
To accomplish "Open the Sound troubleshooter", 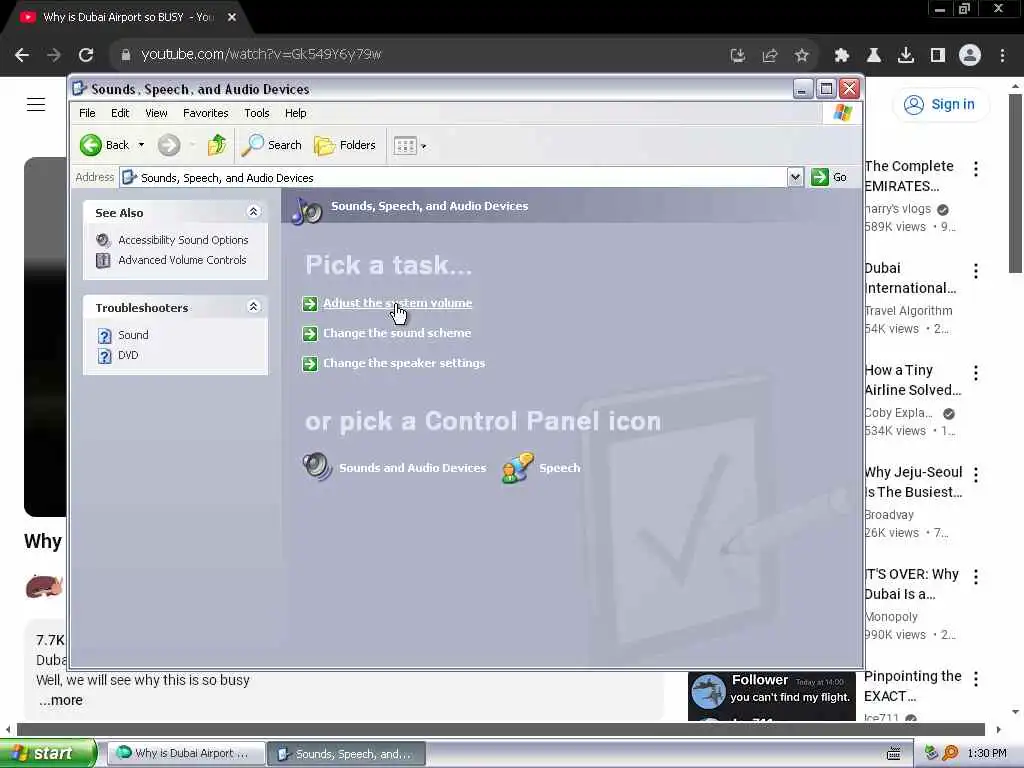I will pos(133,335).
